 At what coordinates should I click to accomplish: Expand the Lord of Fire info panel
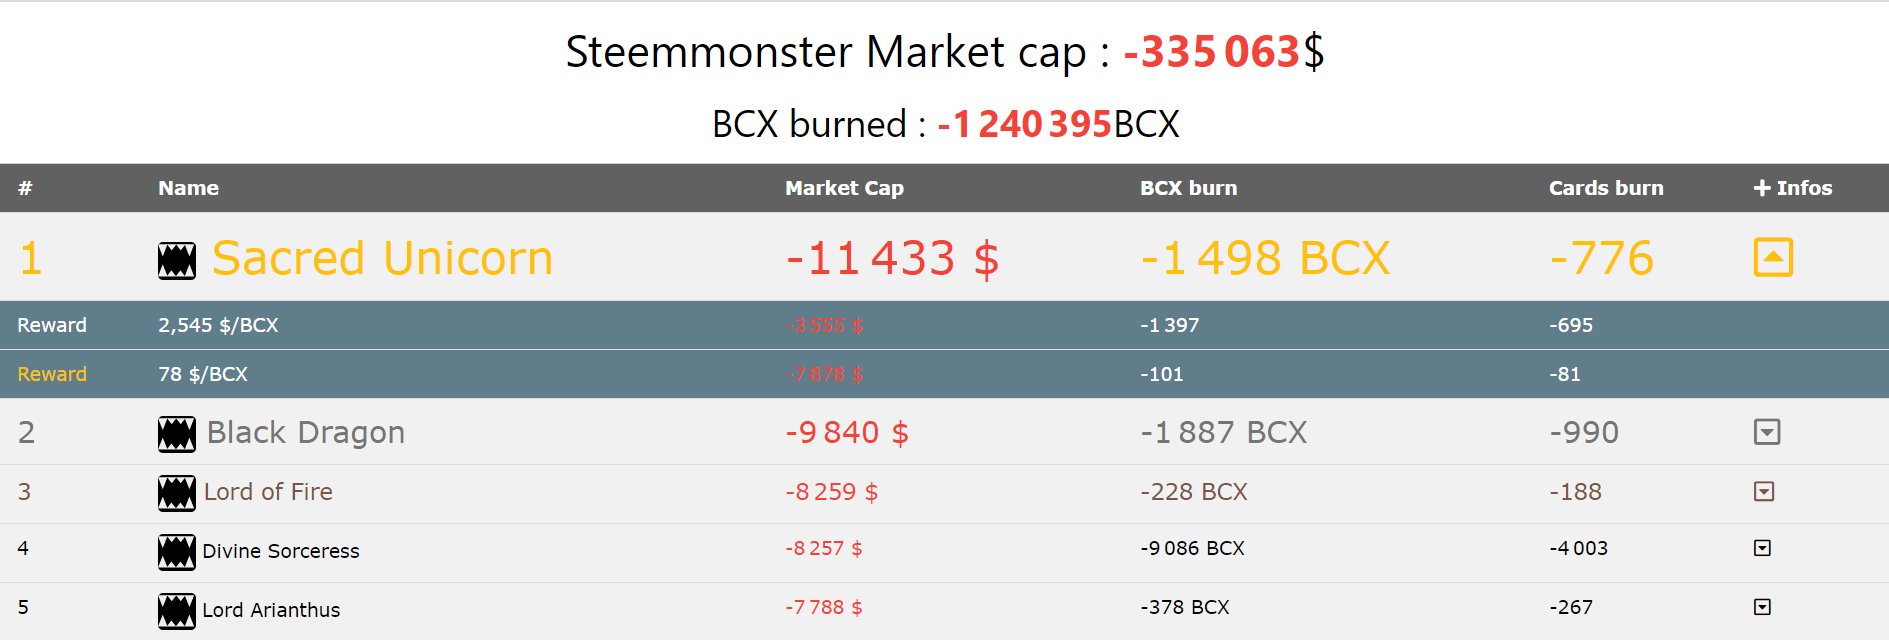1765,491
